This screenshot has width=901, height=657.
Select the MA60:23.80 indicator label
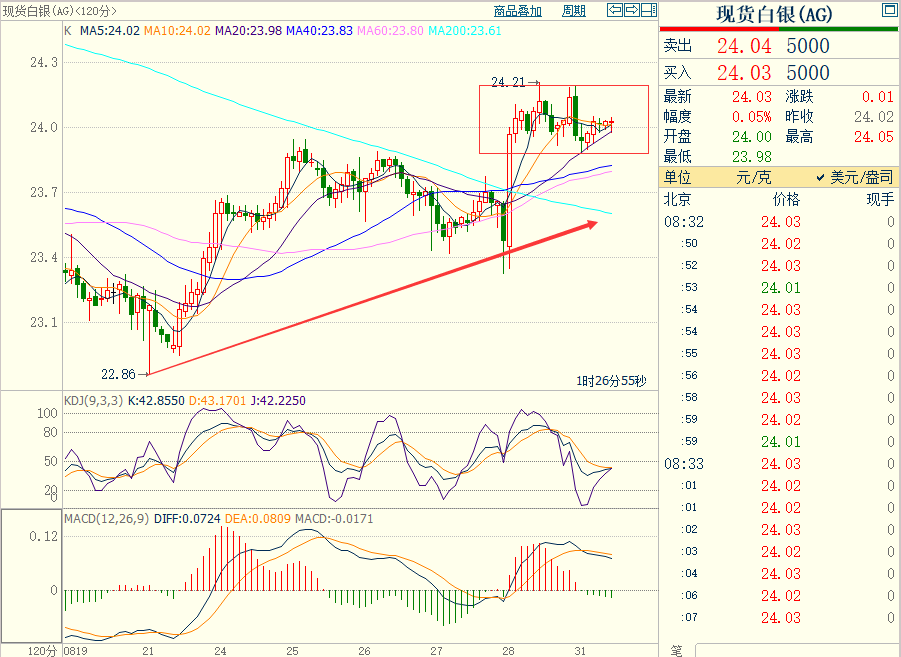pyautogui.click(x=390, y=30)
